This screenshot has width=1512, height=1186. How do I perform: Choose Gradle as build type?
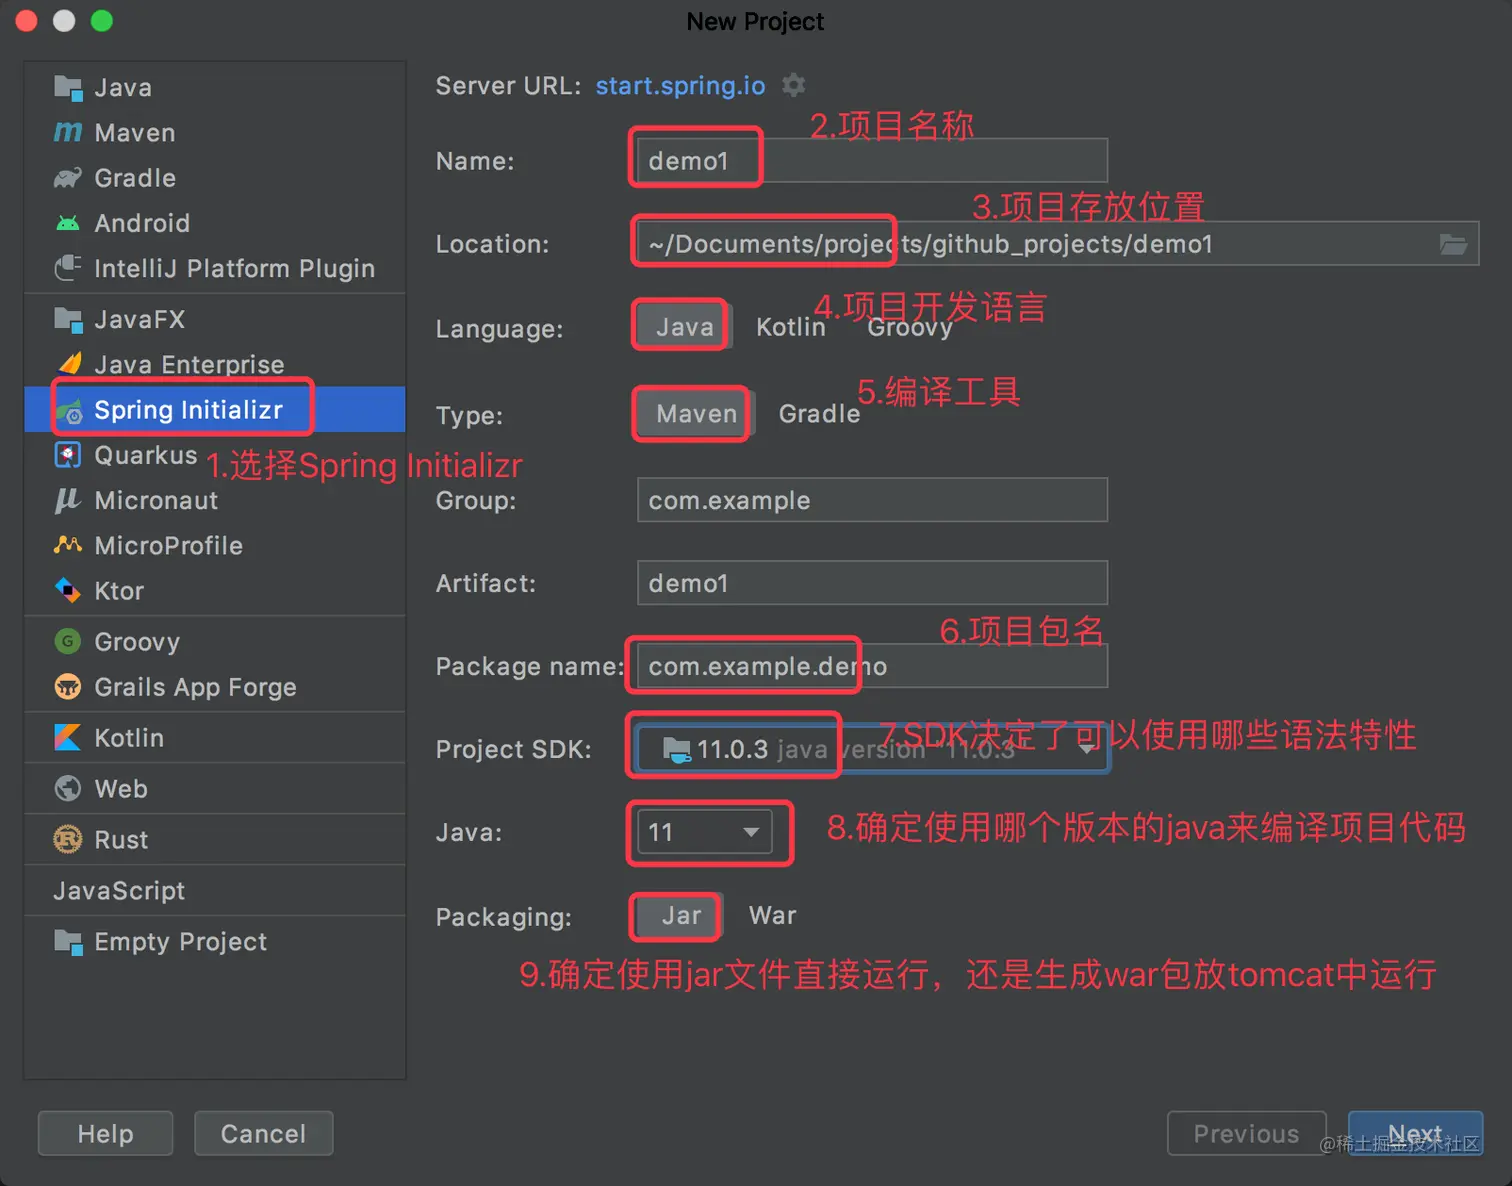[x=819, y=414]
